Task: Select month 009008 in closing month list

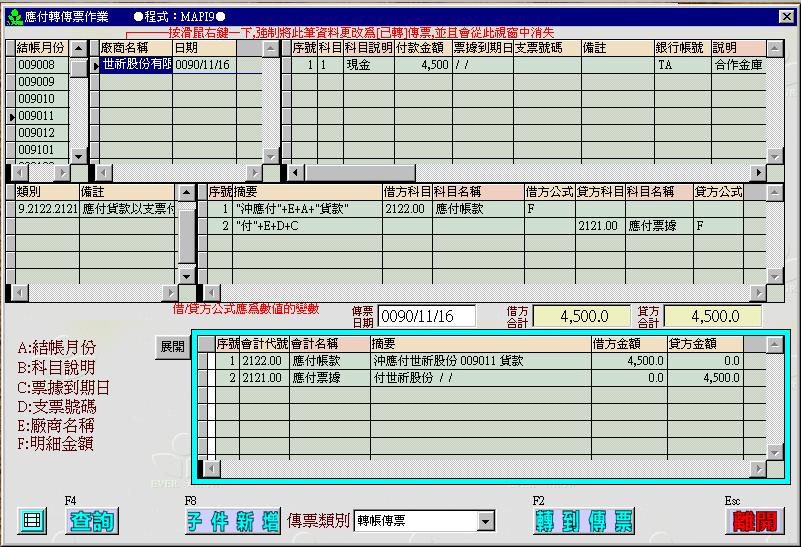Action: click(37, 65)
